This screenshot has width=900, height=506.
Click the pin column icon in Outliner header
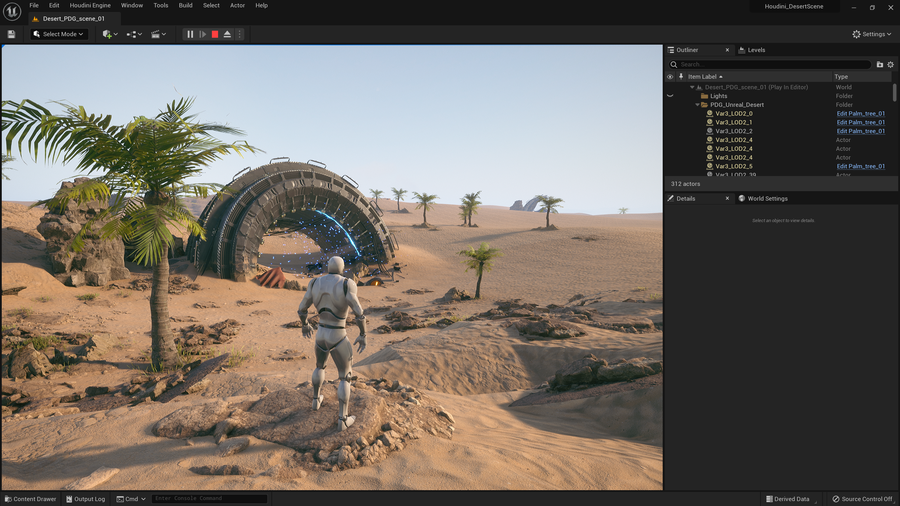tap(681, 76)
